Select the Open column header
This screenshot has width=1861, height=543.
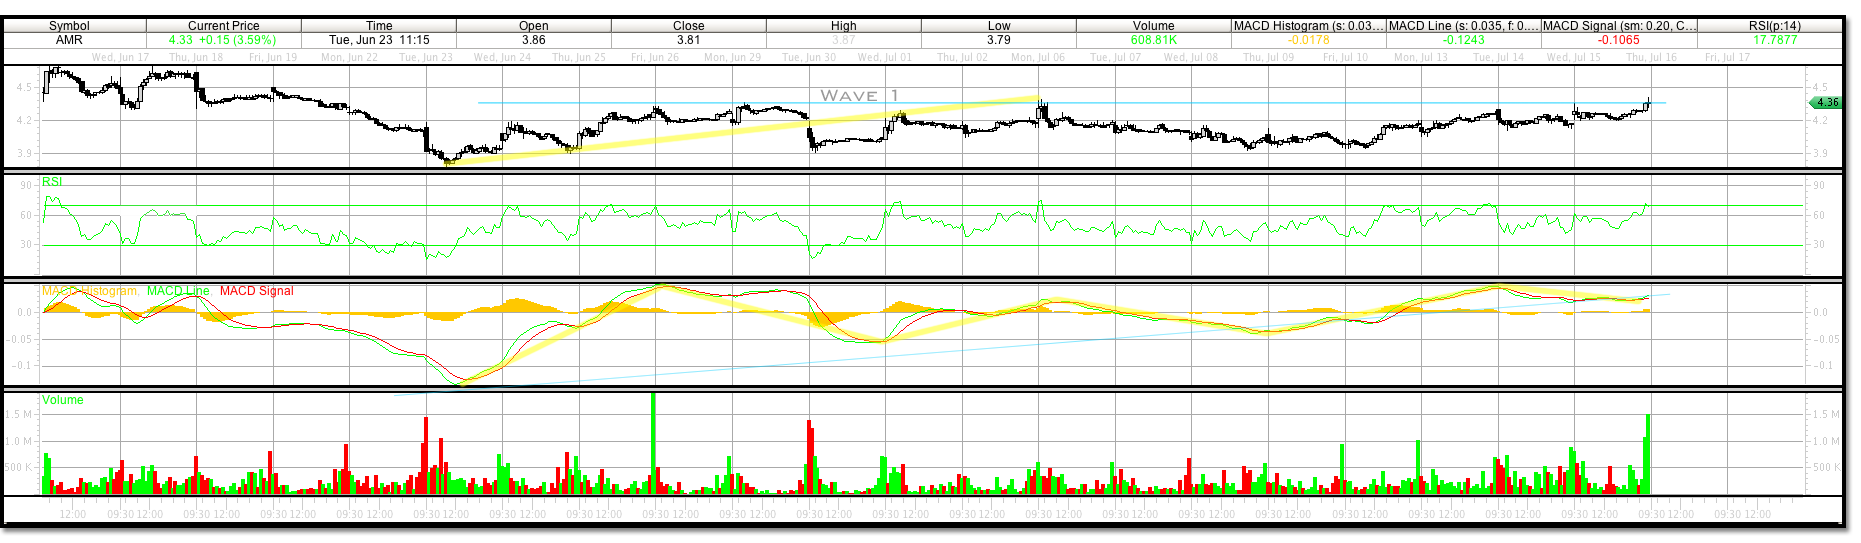pos(533,26)
